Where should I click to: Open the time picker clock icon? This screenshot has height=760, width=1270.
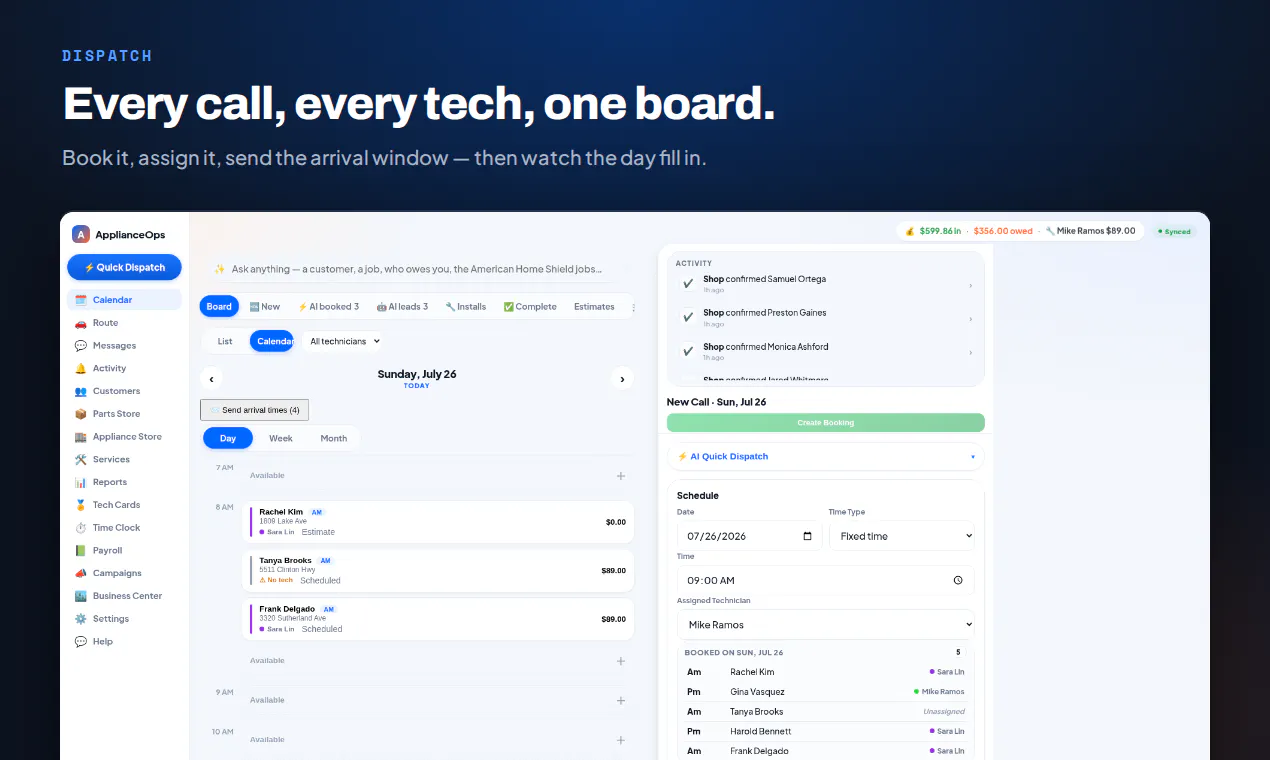coord(958,580)
